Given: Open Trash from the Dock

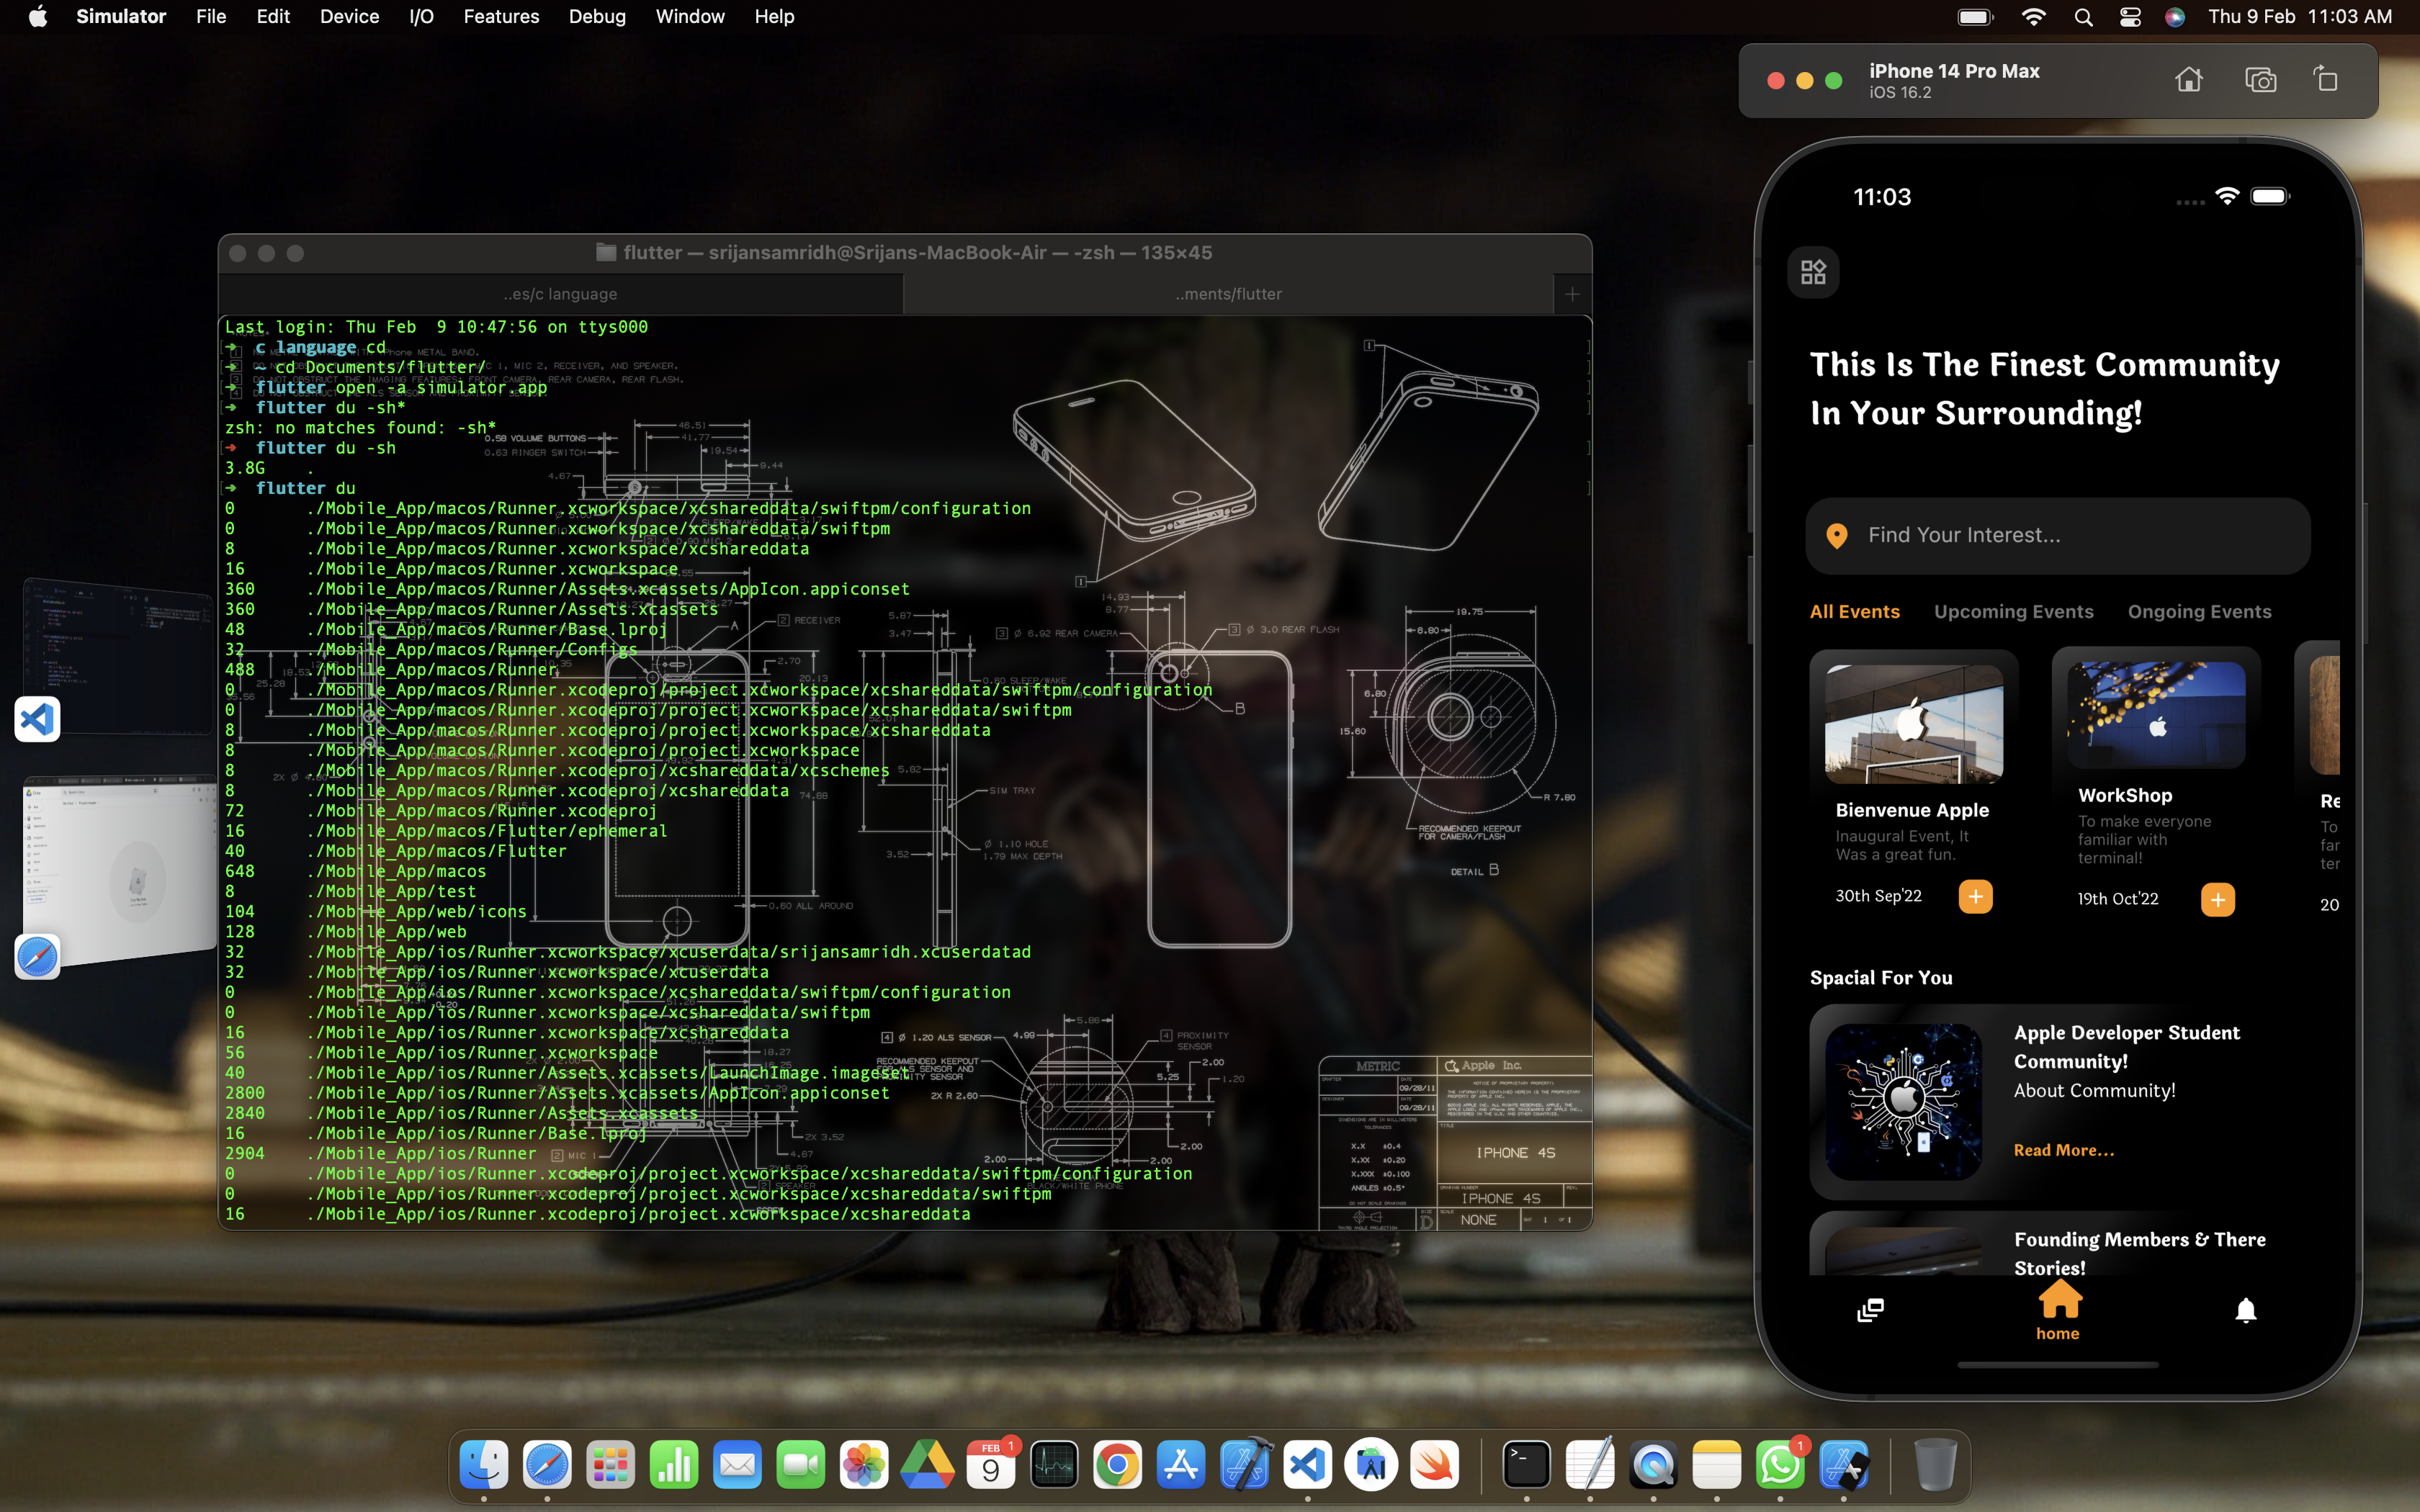Looking at the screenshot, I should click(1935, 1466).
